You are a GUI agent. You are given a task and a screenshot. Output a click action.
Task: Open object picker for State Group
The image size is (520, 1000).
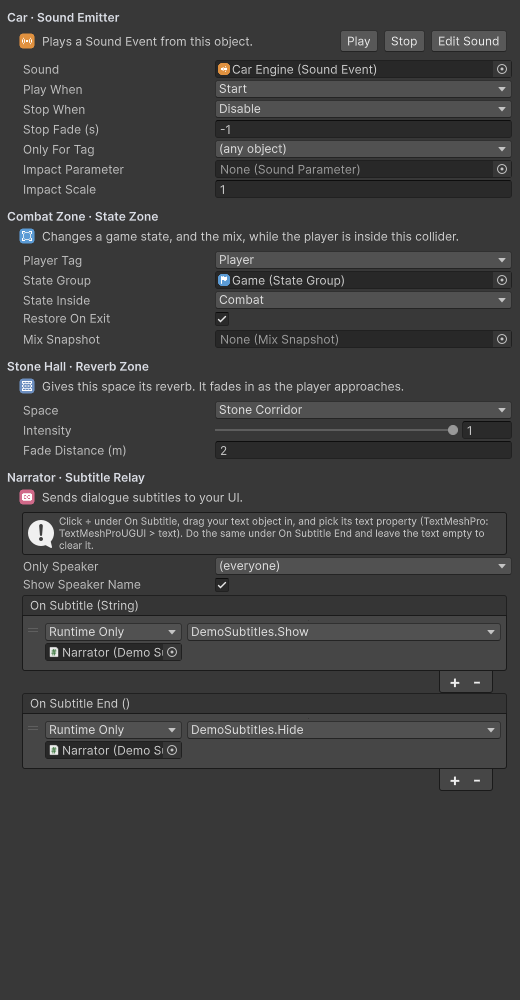(502, 280)
